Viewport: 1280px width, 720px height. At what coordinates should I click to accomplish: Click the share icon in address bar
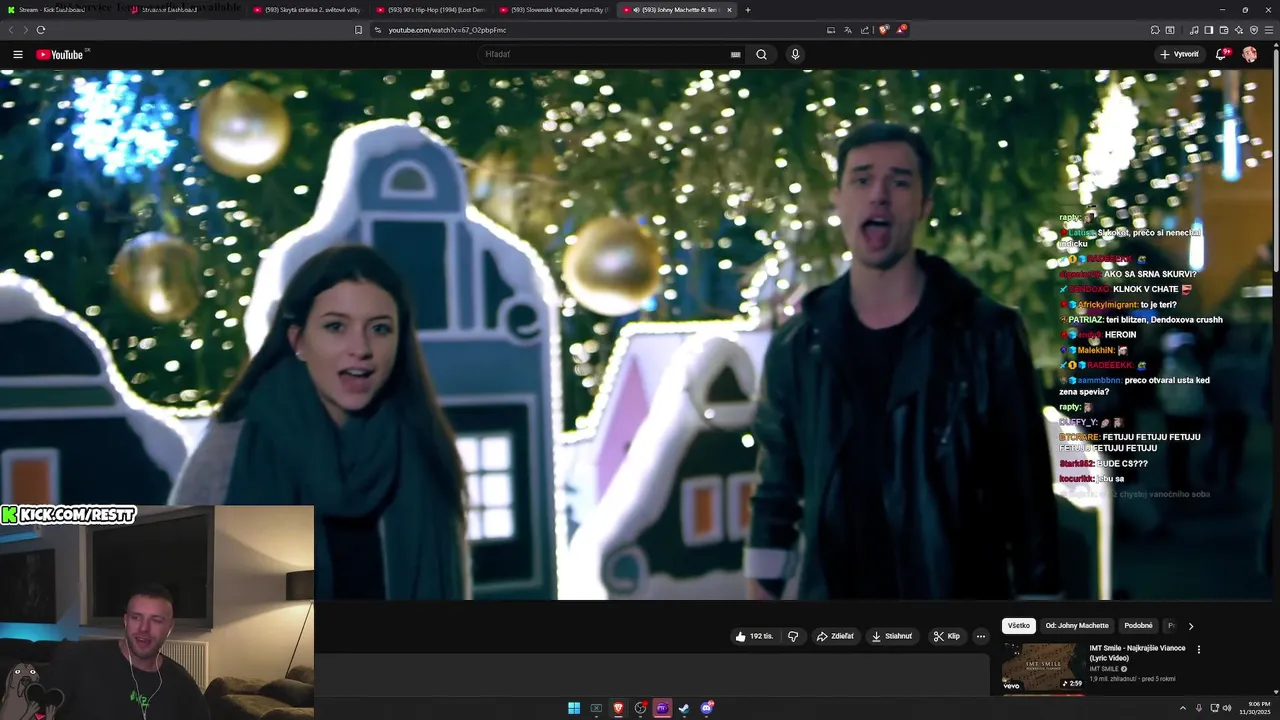point(865,30)
